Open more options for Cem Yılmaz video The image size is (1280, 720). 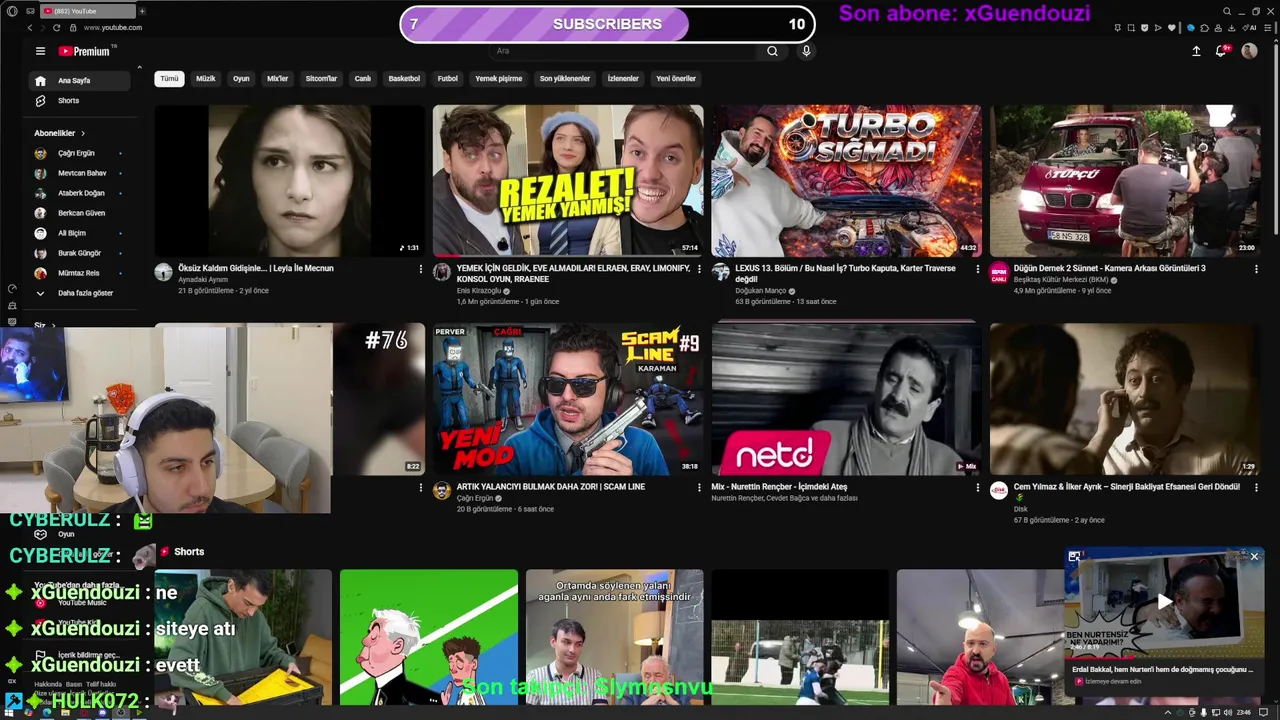[1256, 487]
